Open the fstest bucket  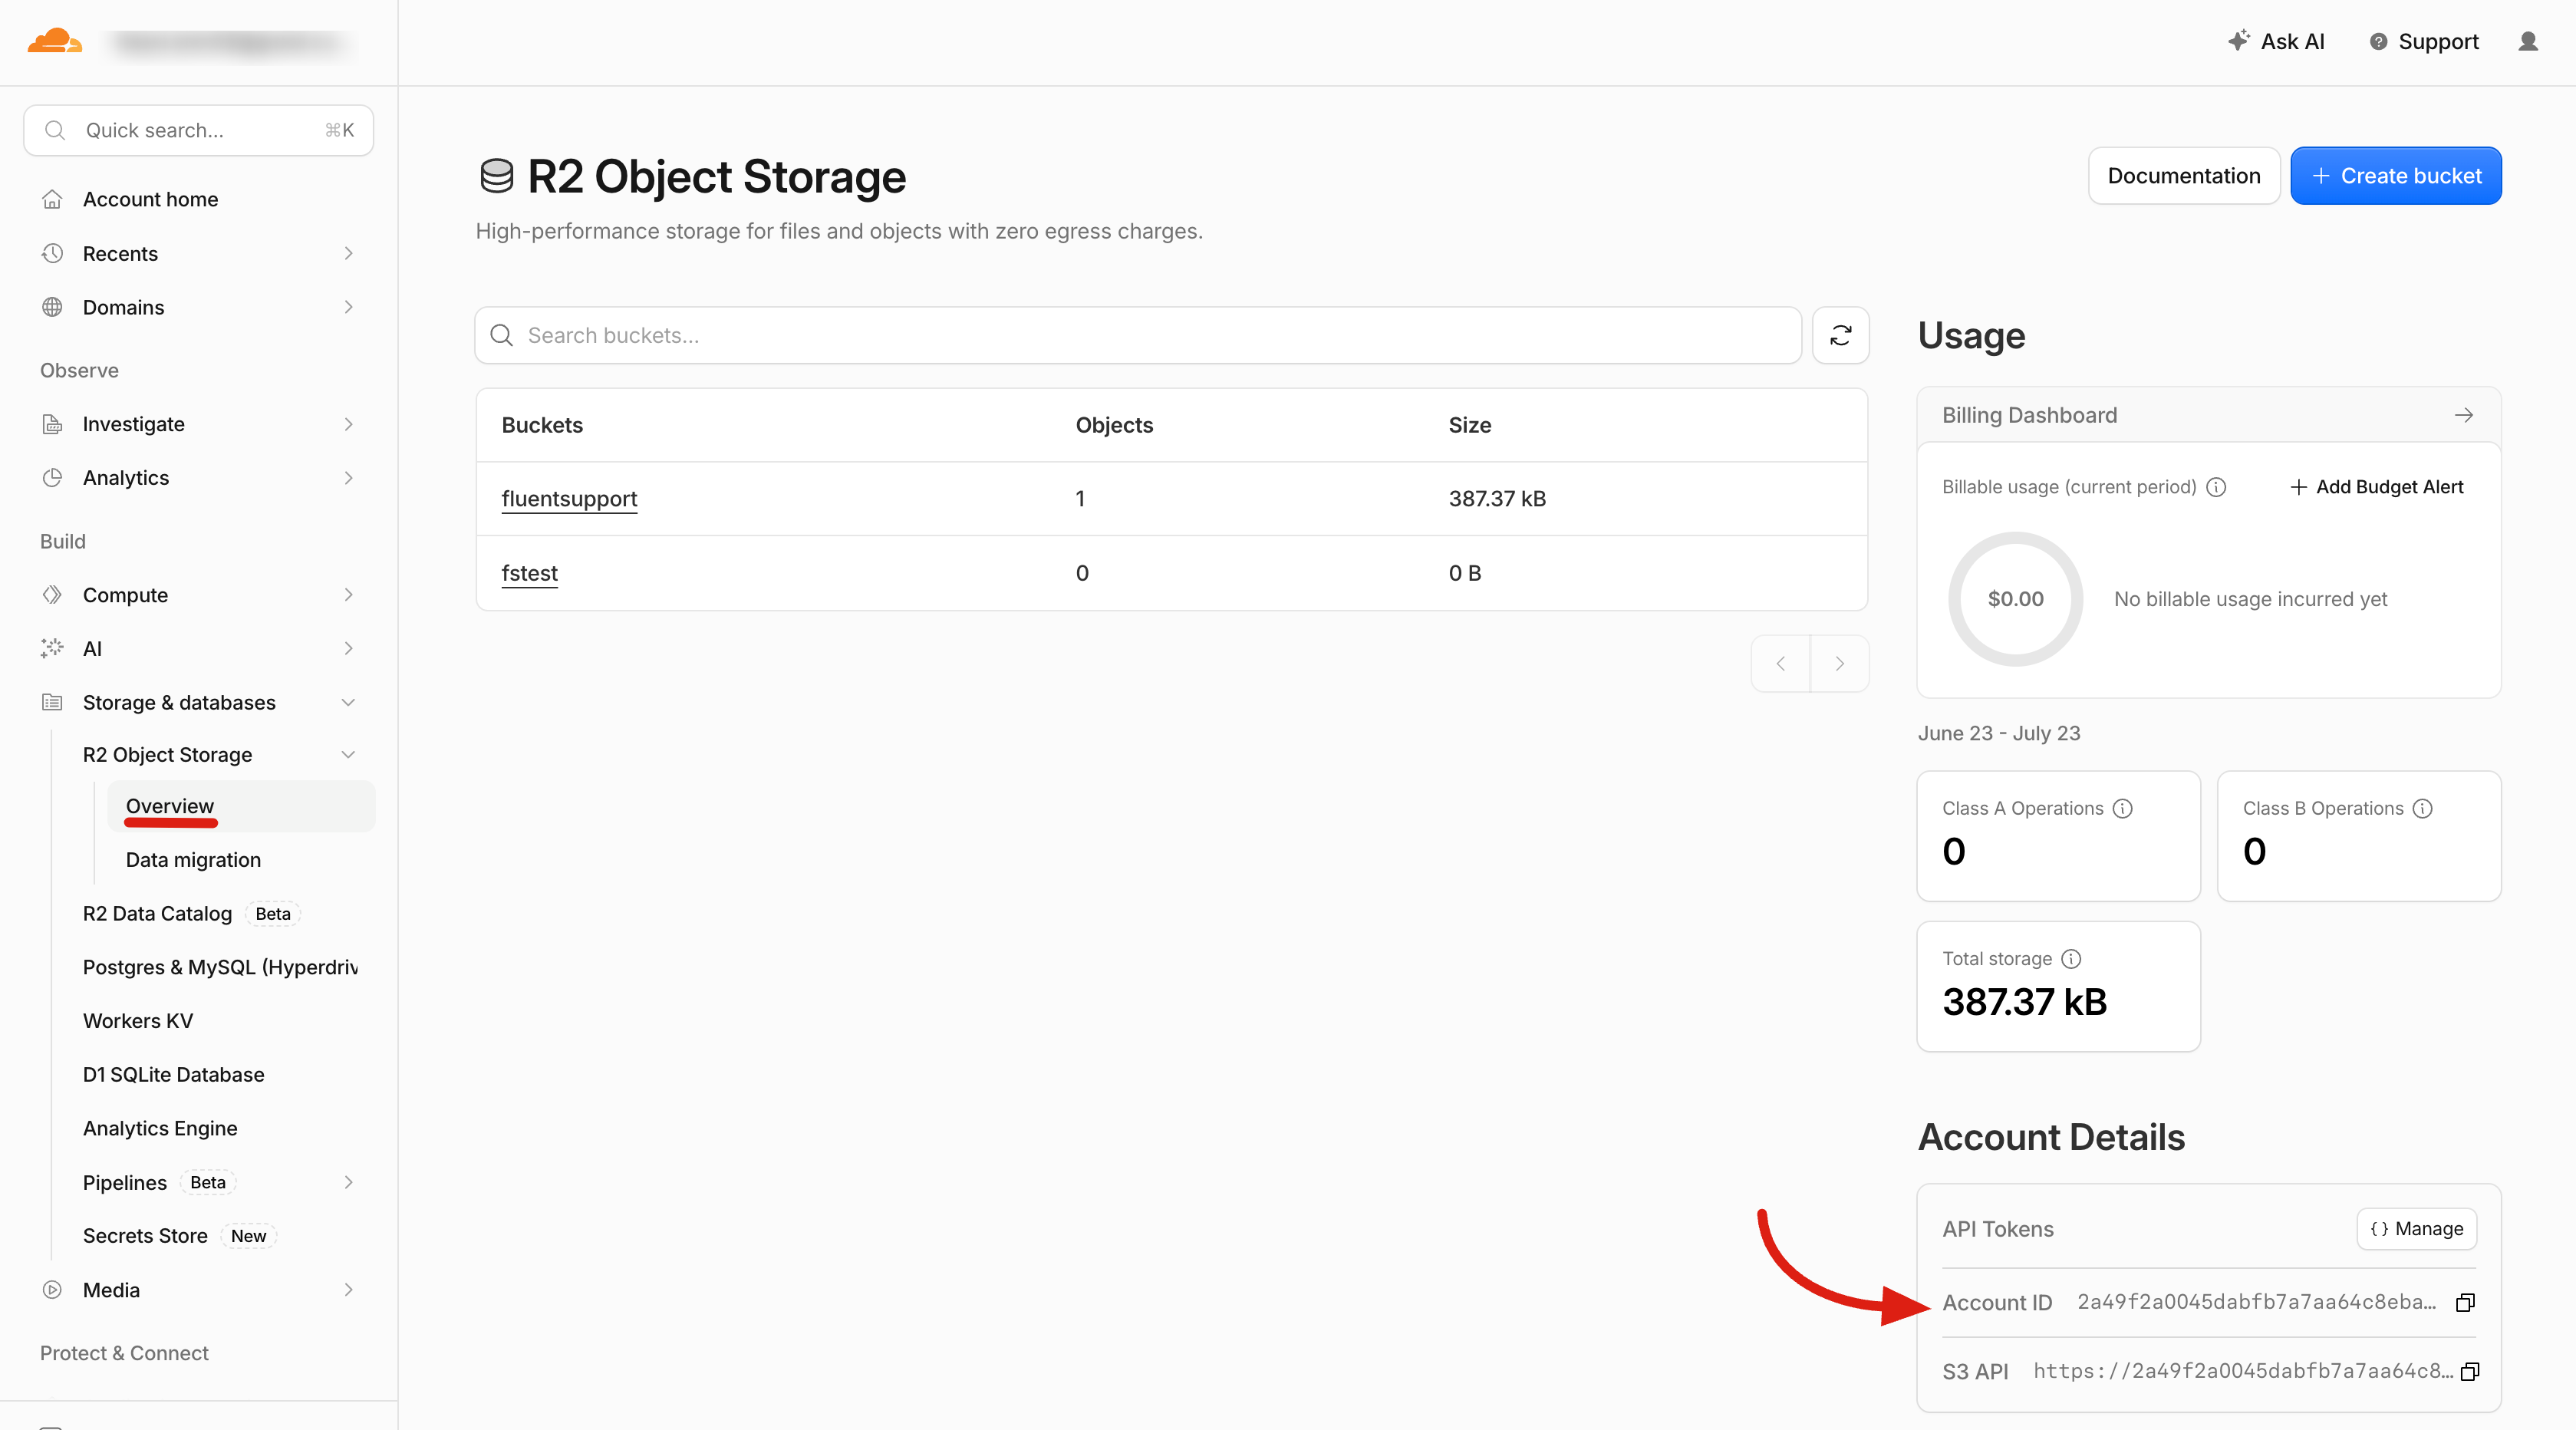pos(529,573)
